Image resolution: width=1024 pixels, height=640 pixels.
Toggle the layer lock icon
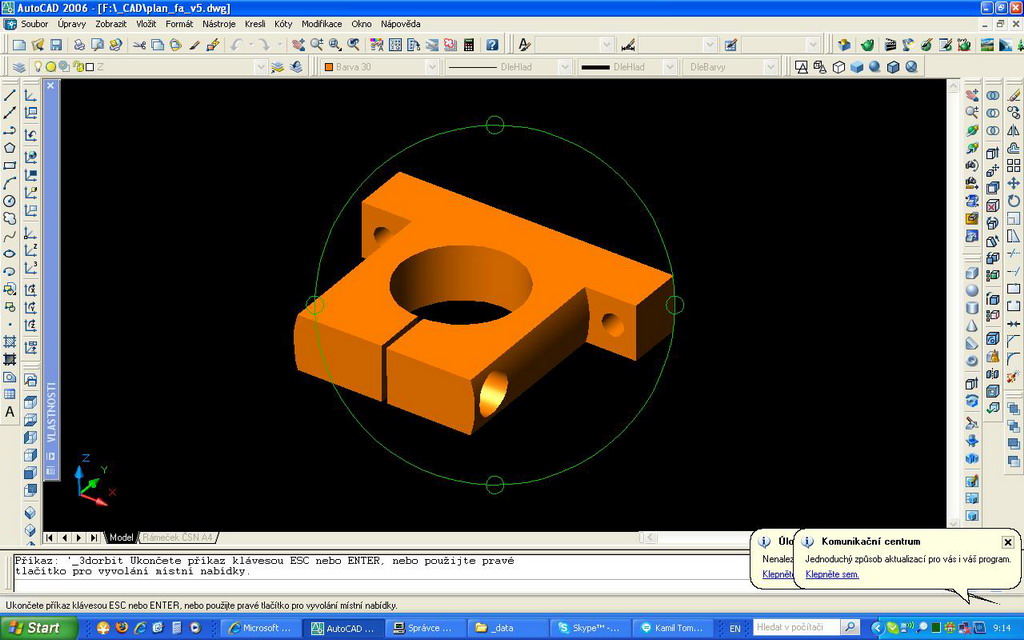[x=77, y=67]
